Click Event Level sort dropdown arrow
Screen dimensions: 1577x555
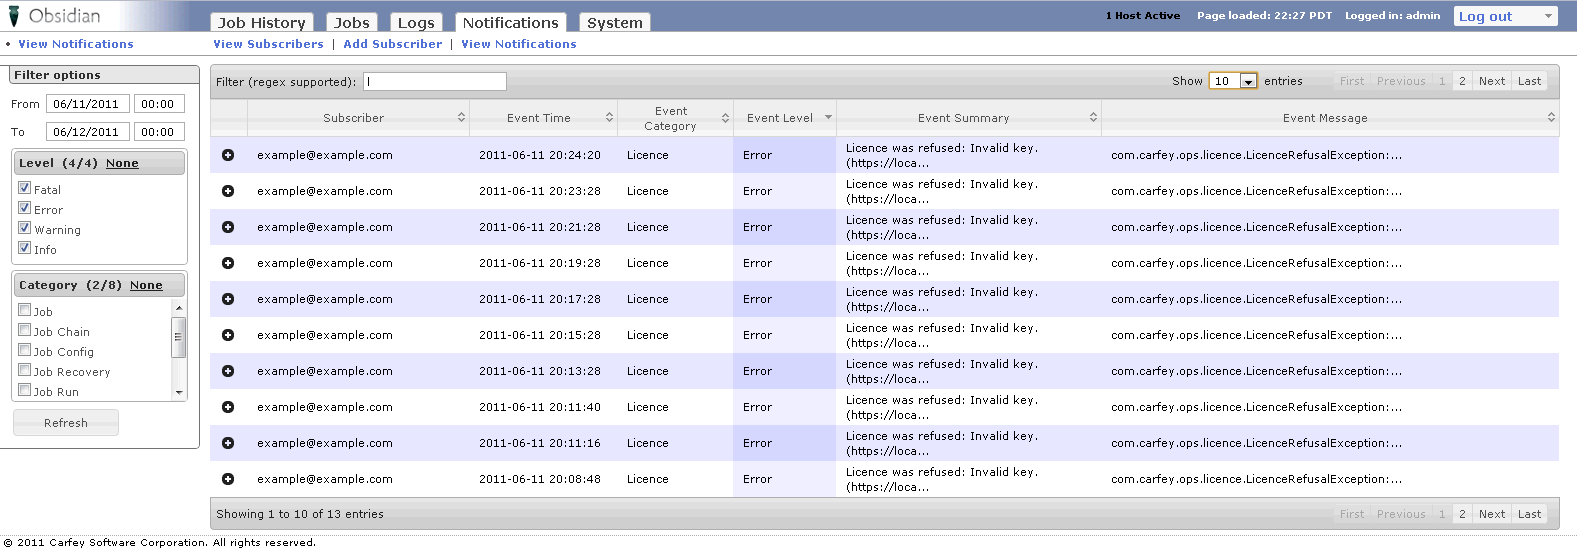(x=828, y=118)
